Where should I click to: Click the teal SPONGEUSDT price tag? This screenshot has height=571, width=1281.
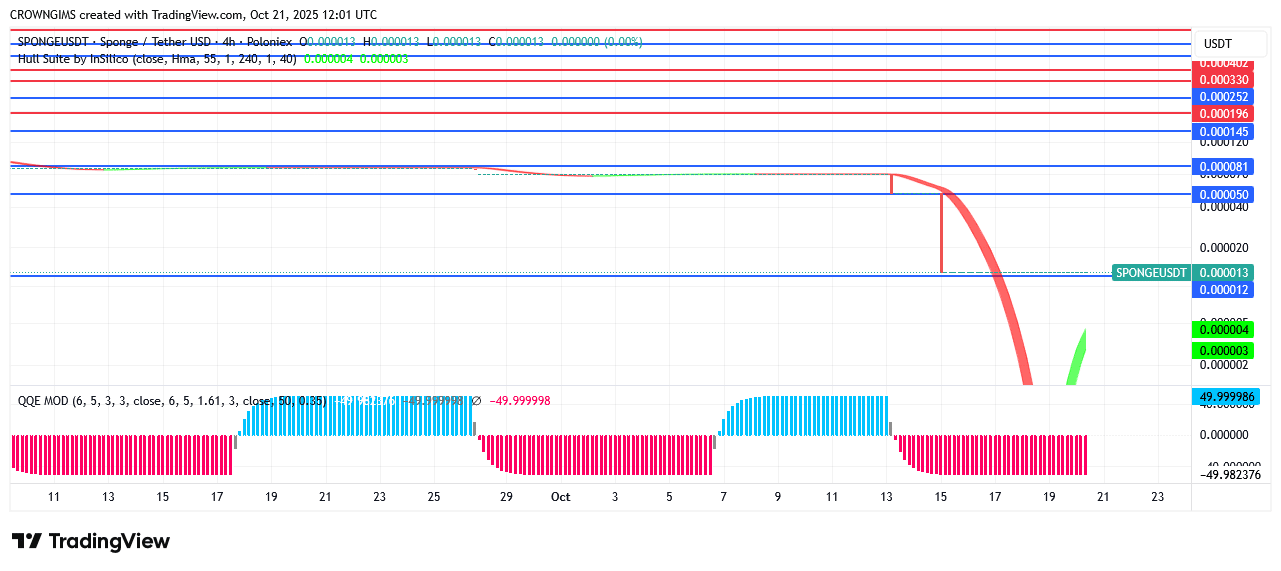point(1152,273)
